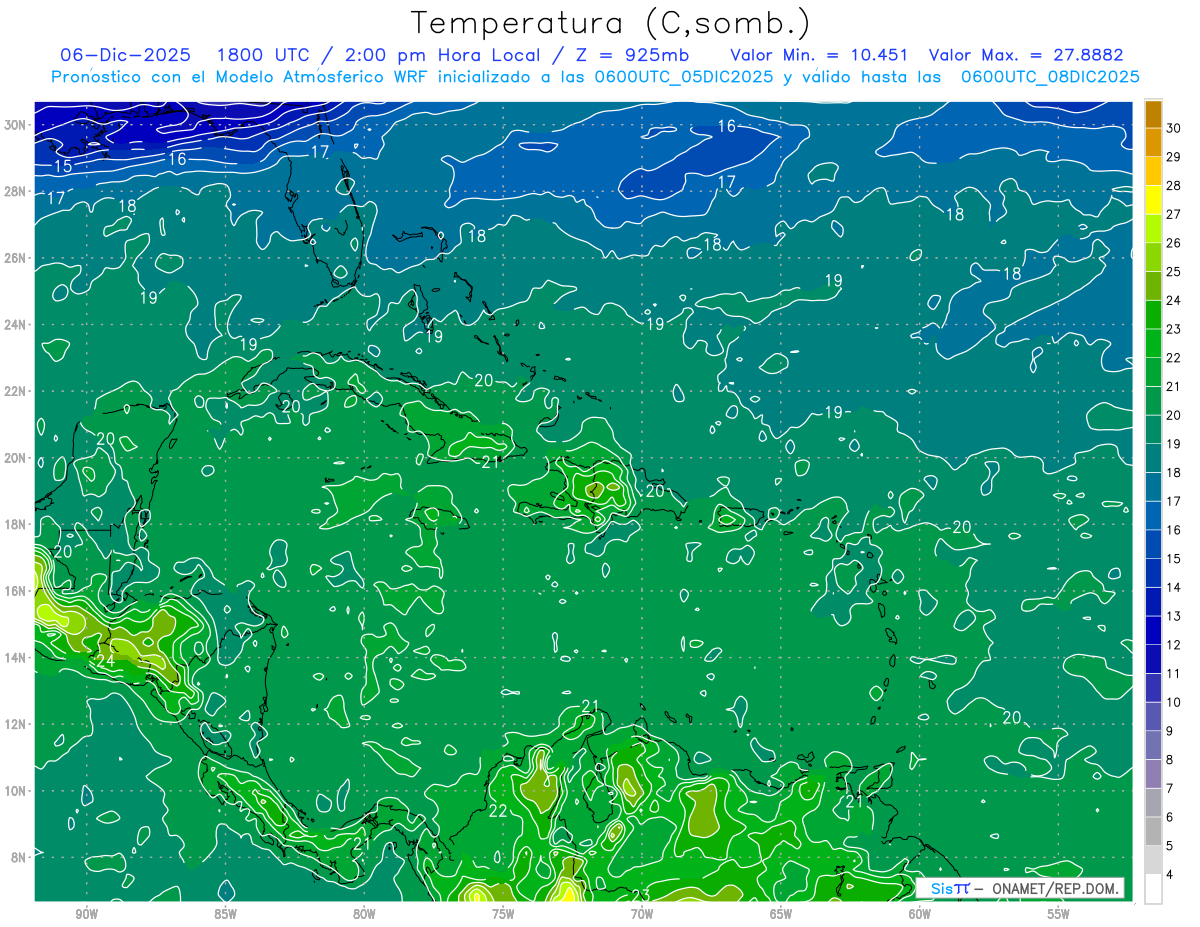
Task: Click the "60W" longitude axis label
Action: pyautogui.click(x=920, y=914)
